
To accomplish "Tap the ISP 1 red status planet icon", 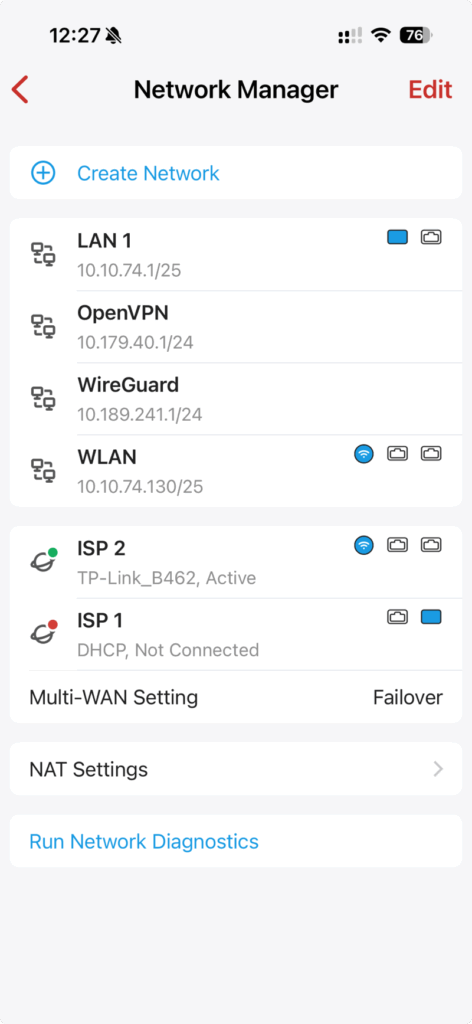I will pos(43,632).
